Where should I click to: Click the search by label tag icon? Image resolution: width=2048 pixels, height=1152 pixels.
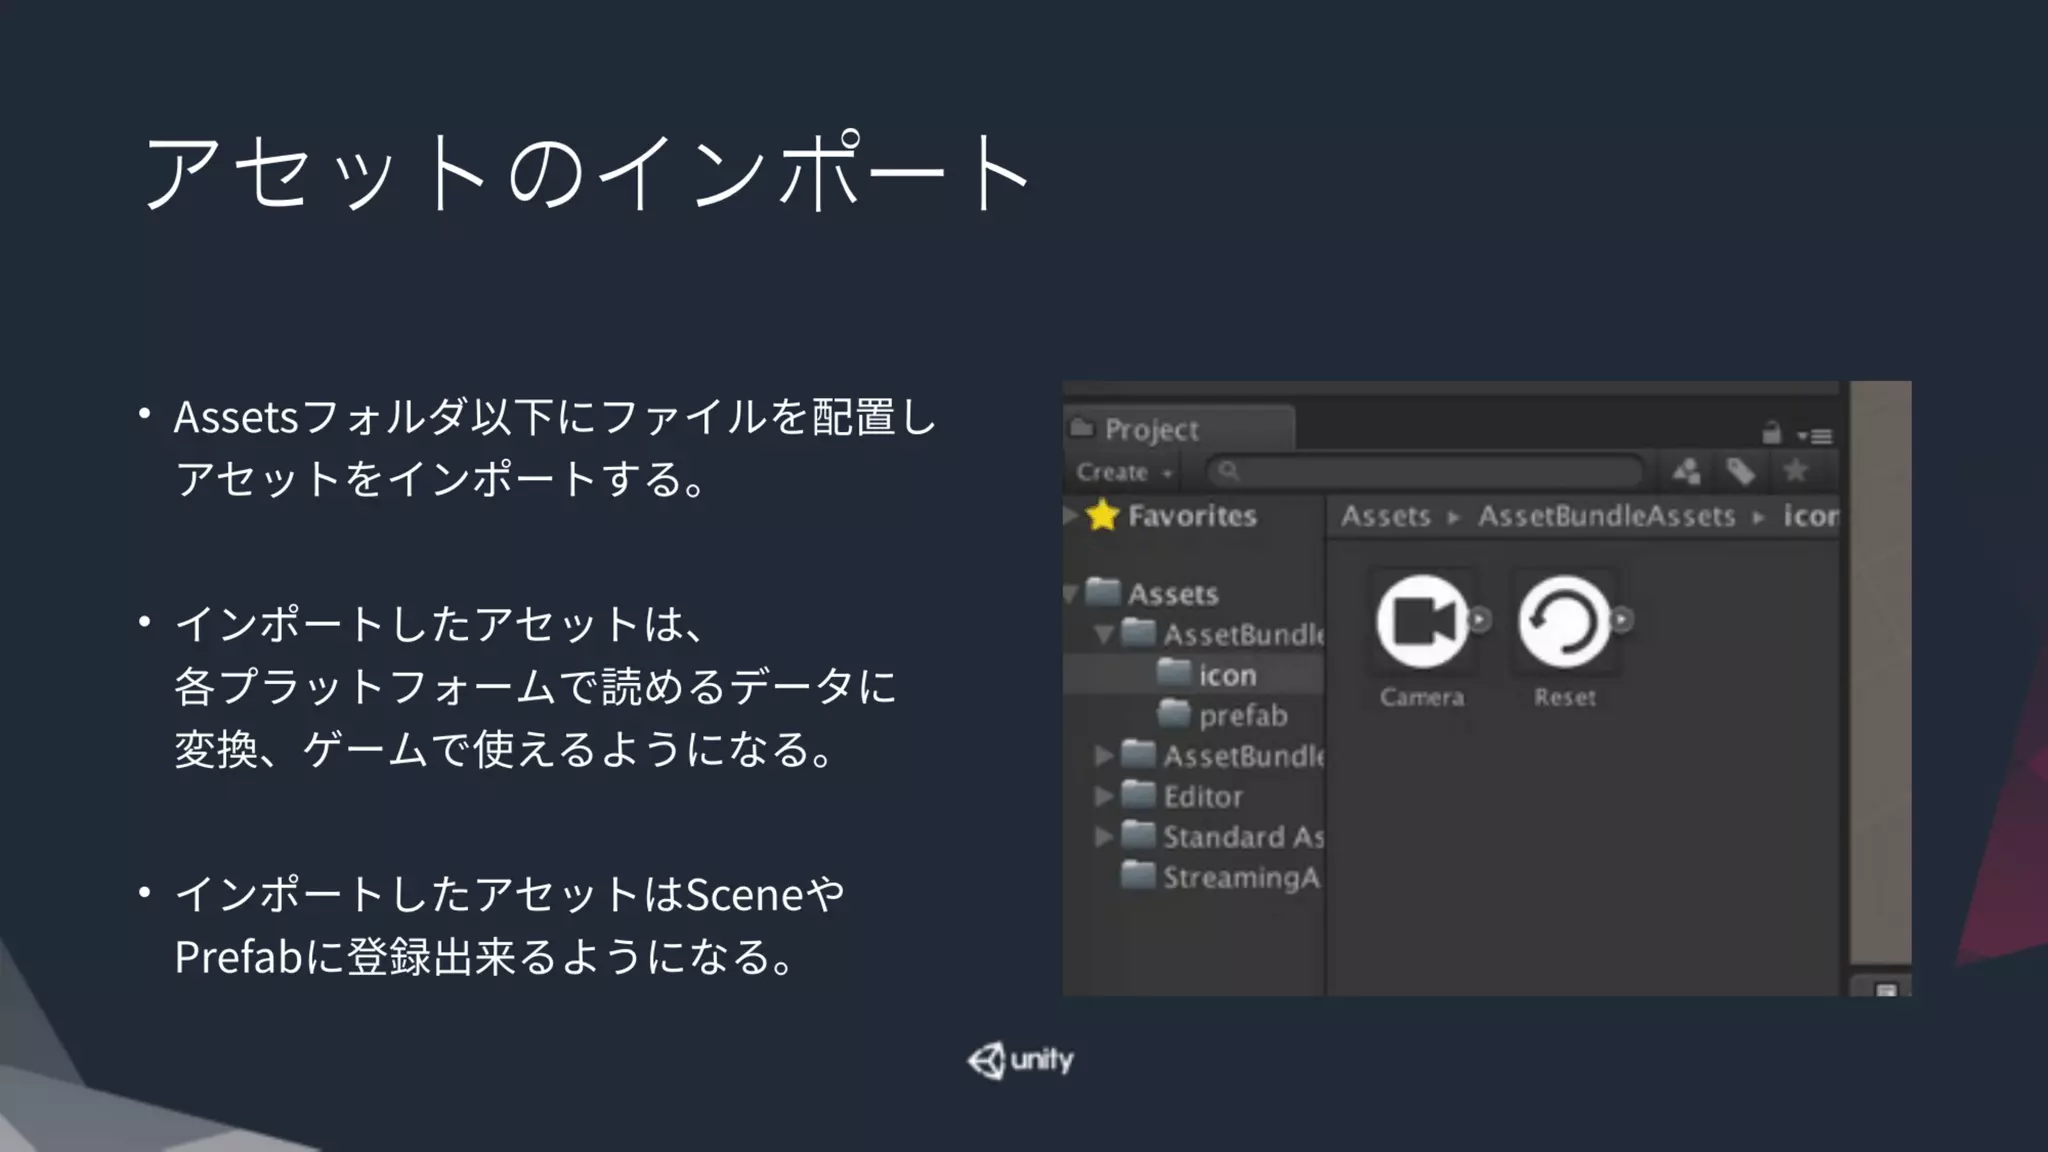pyautogui.click(x=1740, y=471)
